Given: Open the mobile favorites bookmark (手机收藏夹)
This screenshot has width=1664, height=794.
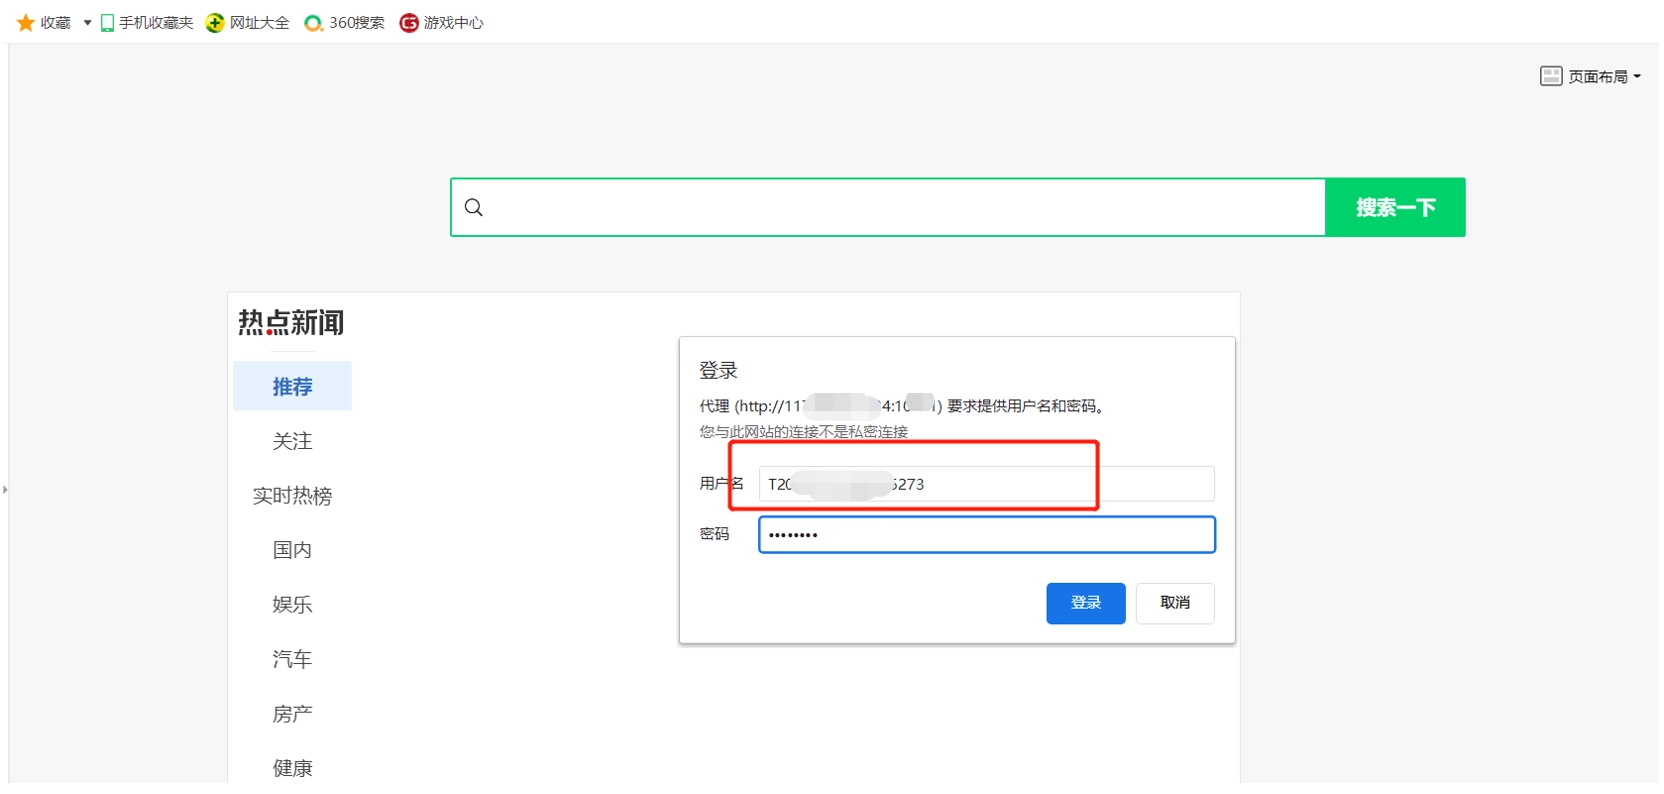Looking at the screenshot, I should 147,23.
